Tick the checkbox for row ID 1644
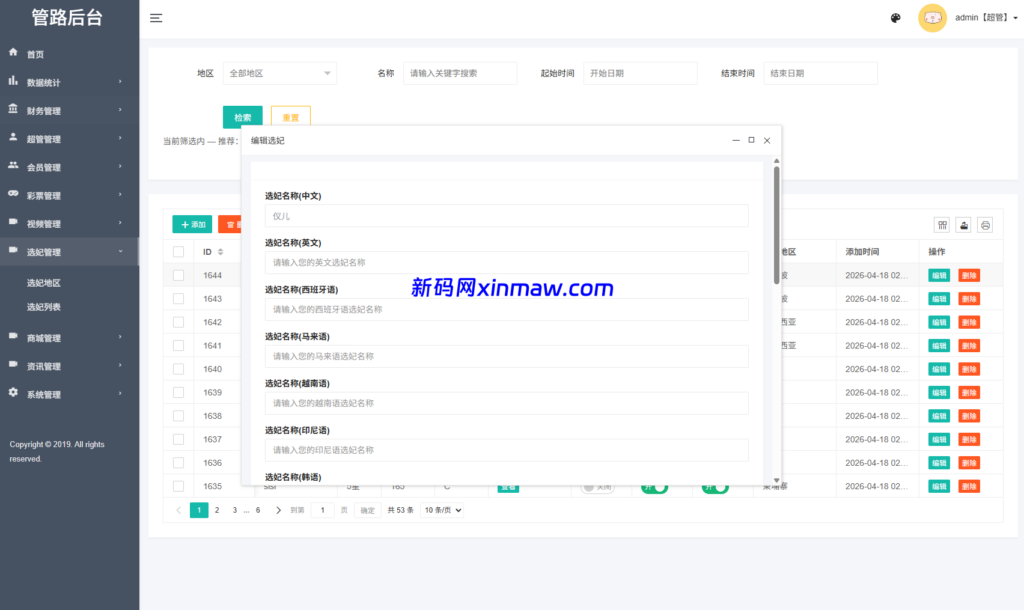The width and height of the screenshot is (1024, 610). [x=180, y=274]
